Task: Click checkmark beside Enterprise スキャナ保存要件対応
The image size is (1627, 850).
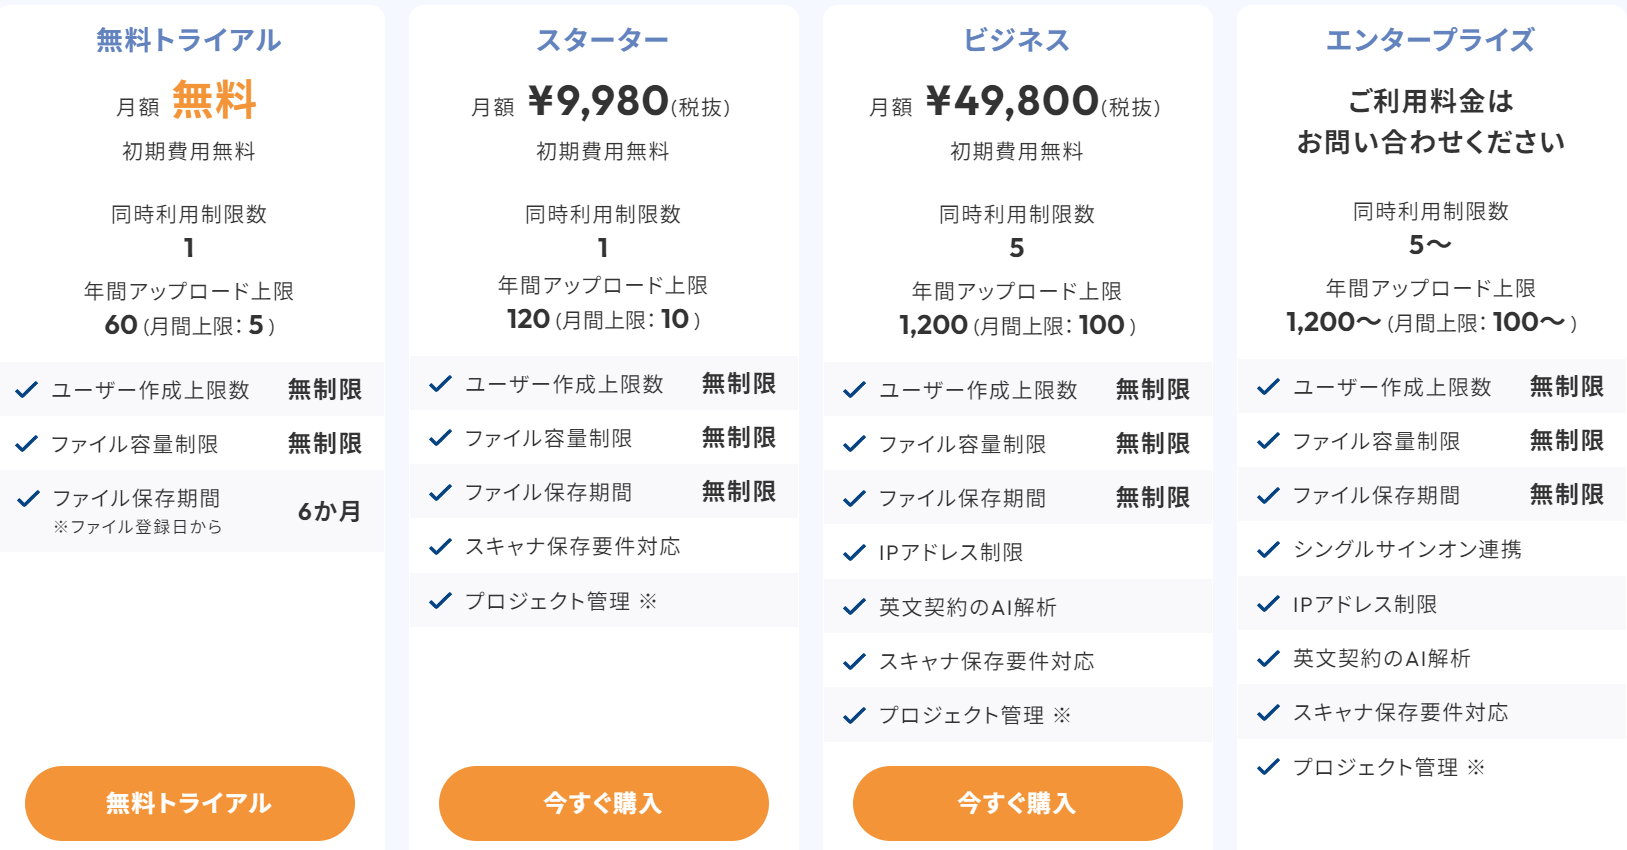Action: coord(1269,712)
